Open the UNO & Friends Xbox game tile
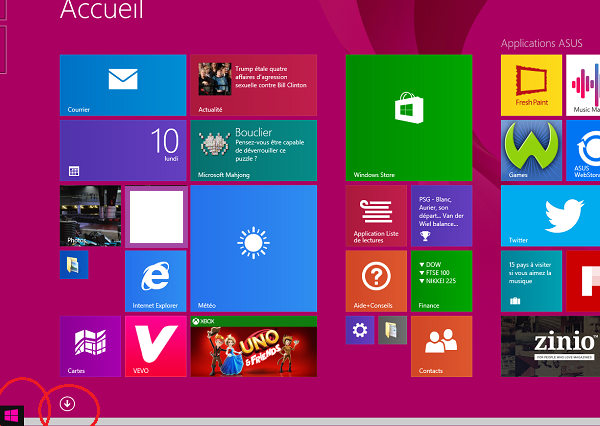 coord(253,346)
